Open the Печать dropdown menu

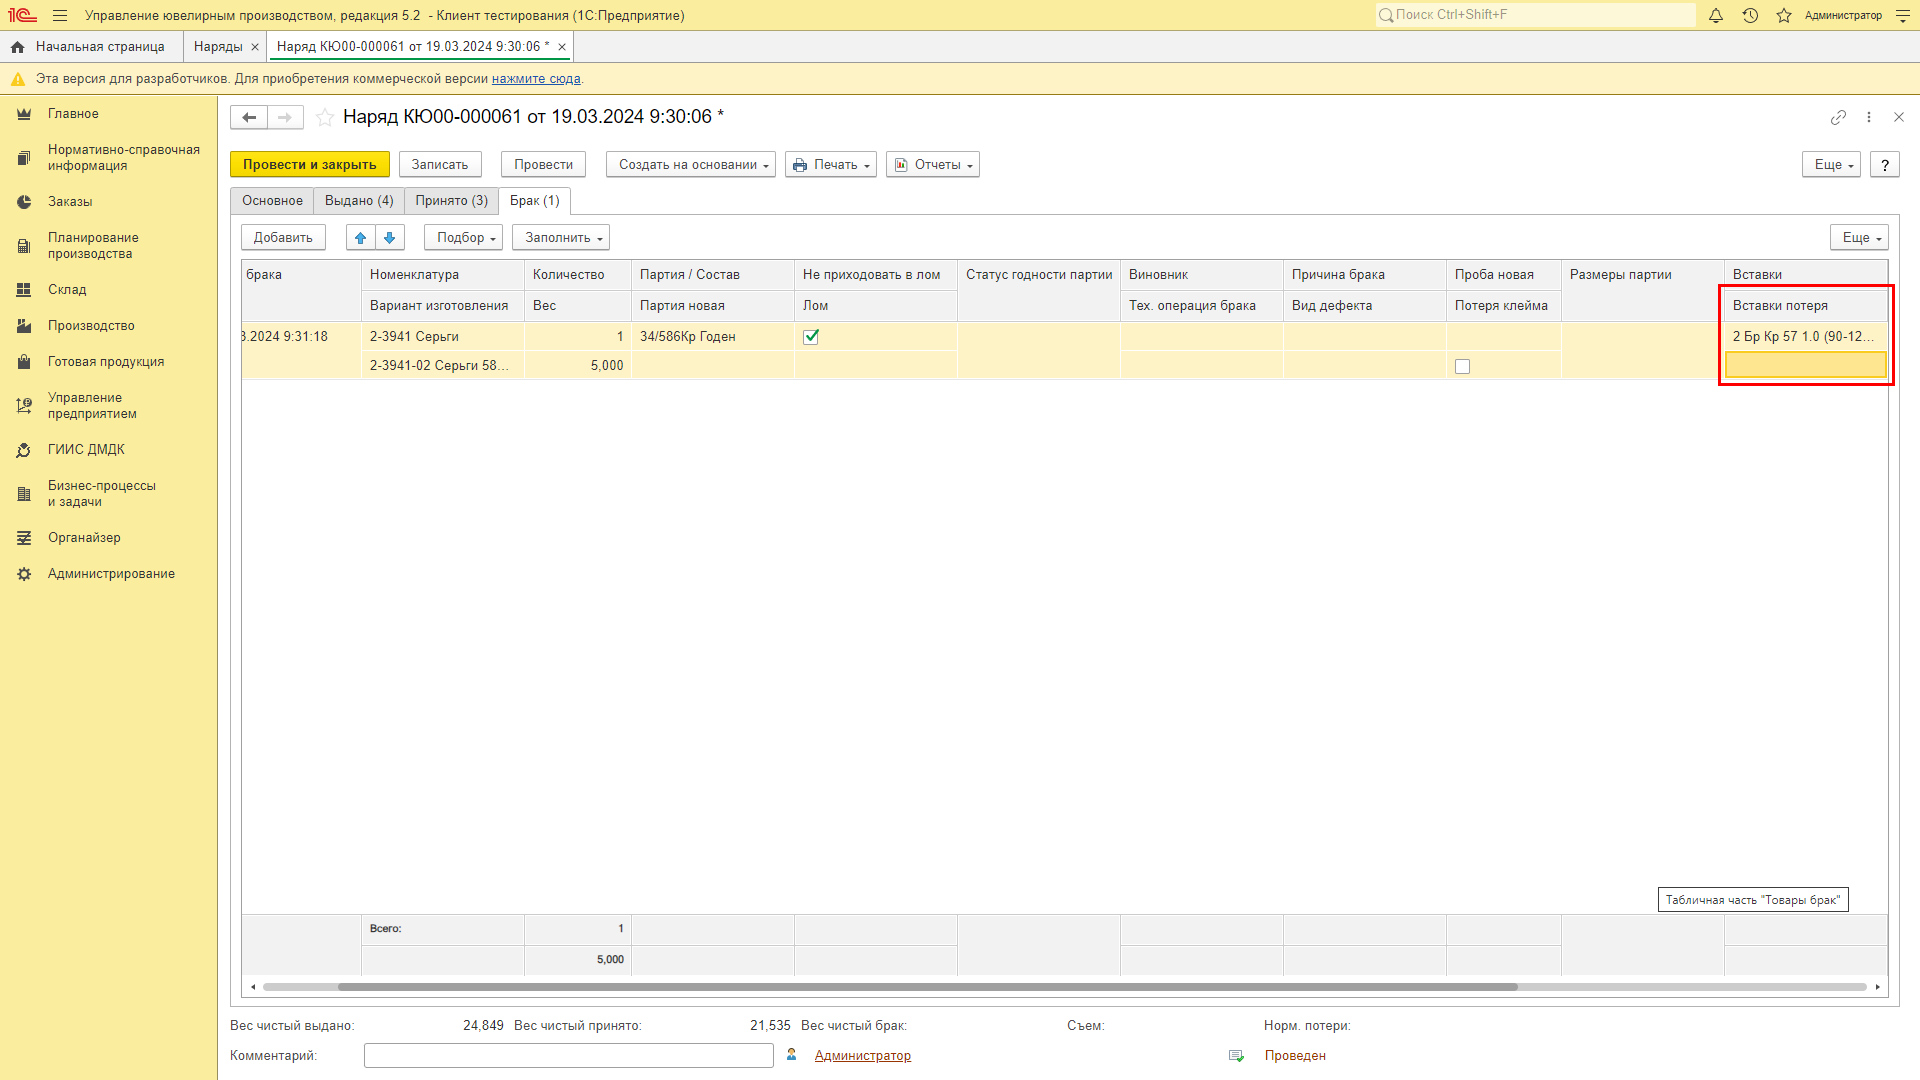pos(831,165)
